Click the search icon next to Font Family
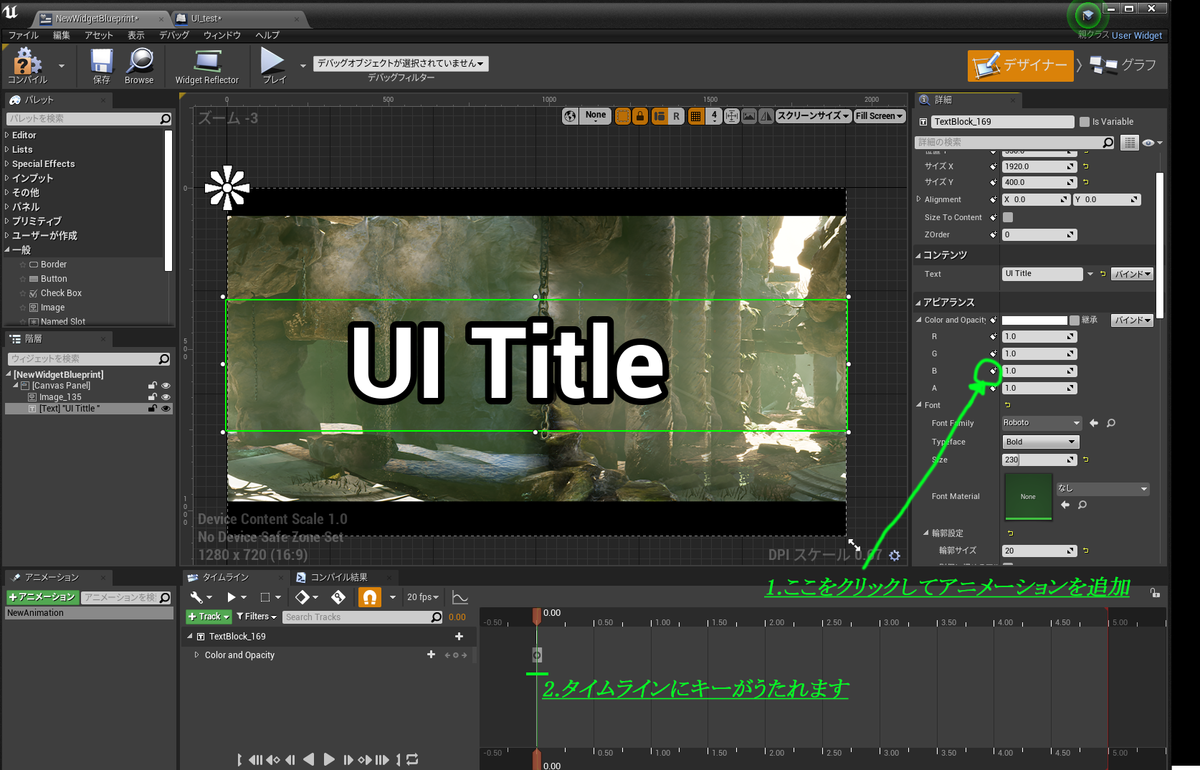Screen dimensions: 1200x770 pos(1111,423)
